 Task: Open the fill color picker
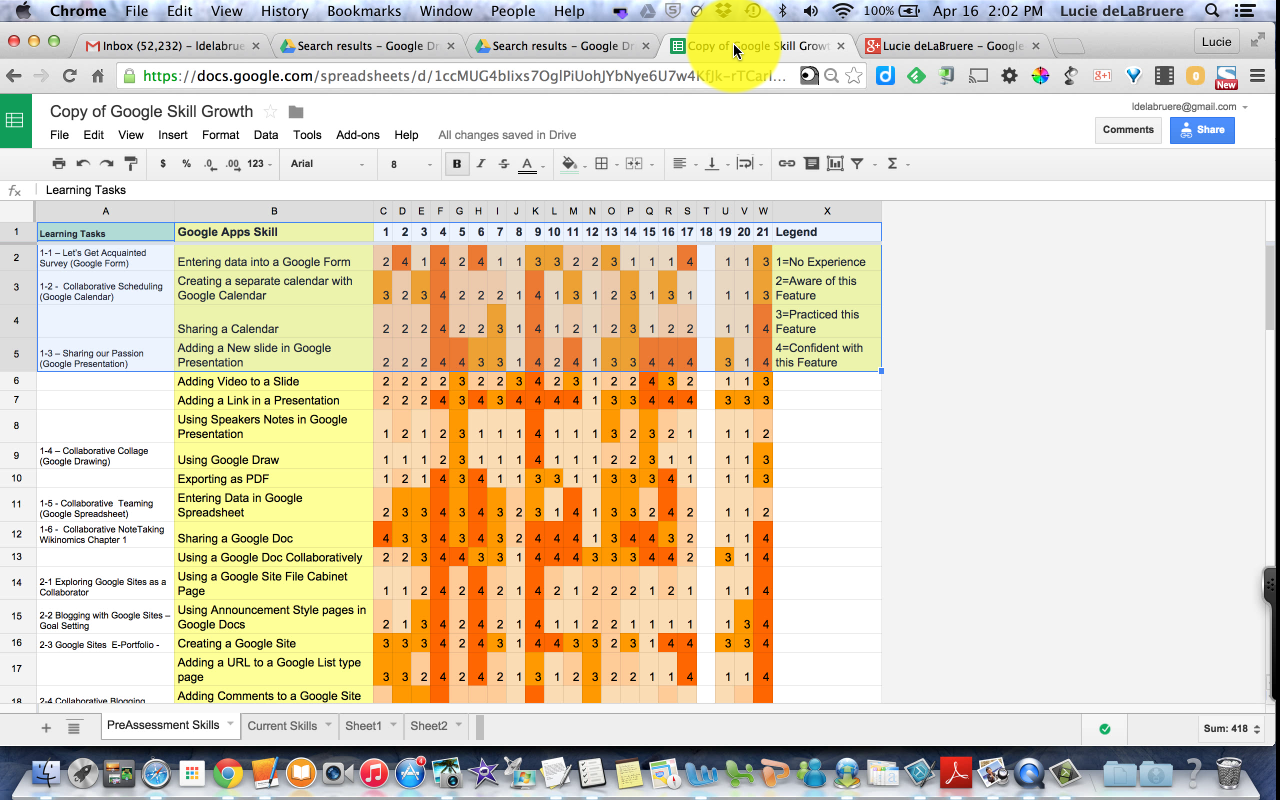568,163
